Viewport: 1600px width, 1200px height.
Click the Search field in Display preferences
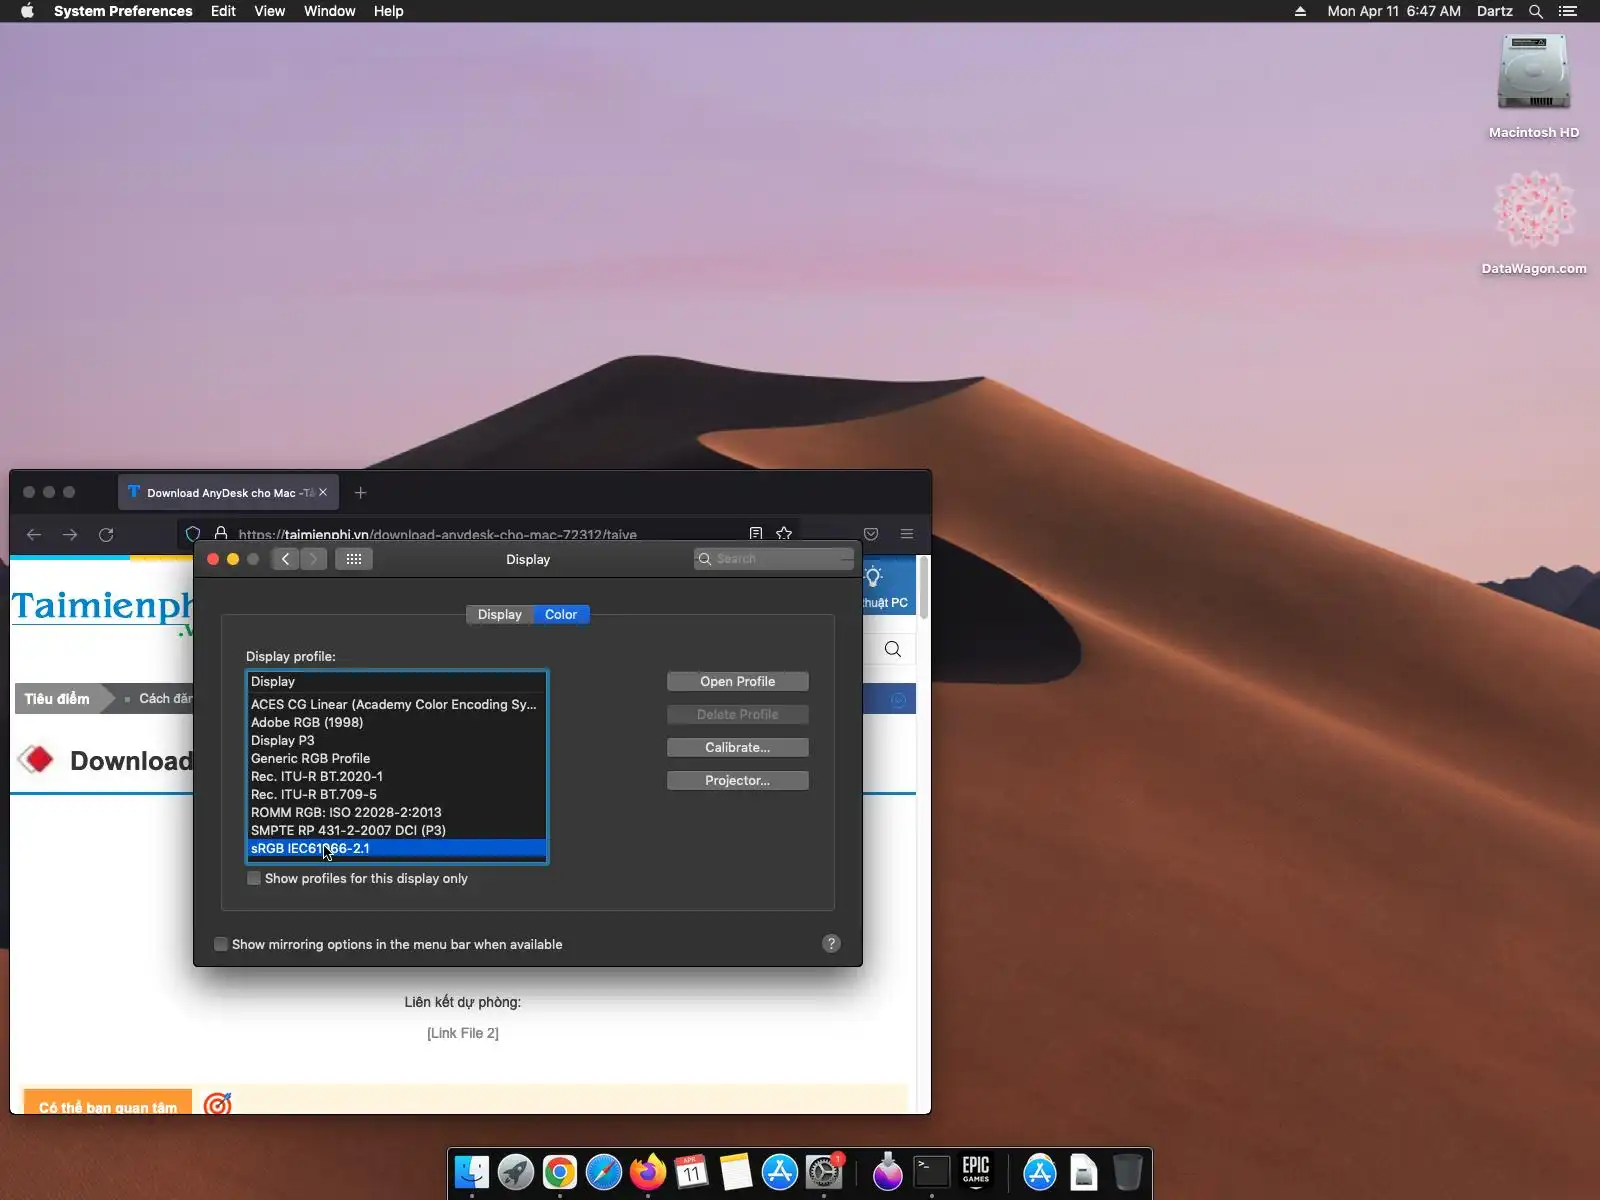774,559
